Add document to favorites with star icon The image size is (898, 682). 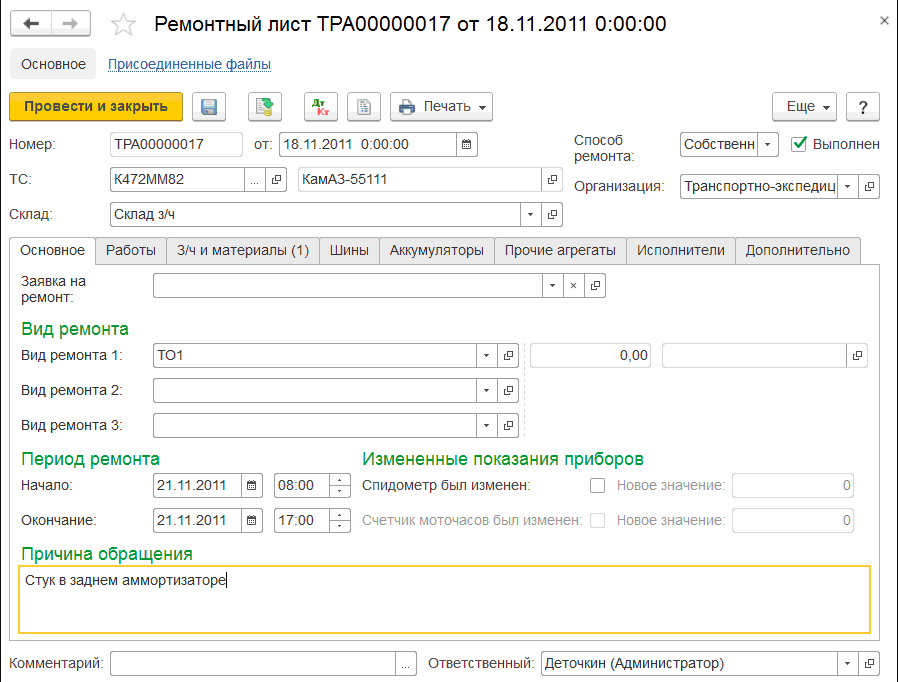coord(122,24)
